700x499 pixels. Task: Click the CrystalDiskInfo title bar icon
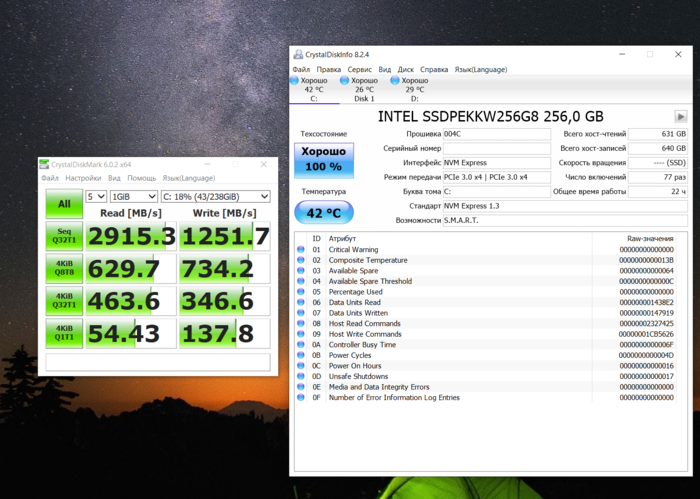[298, 54]
